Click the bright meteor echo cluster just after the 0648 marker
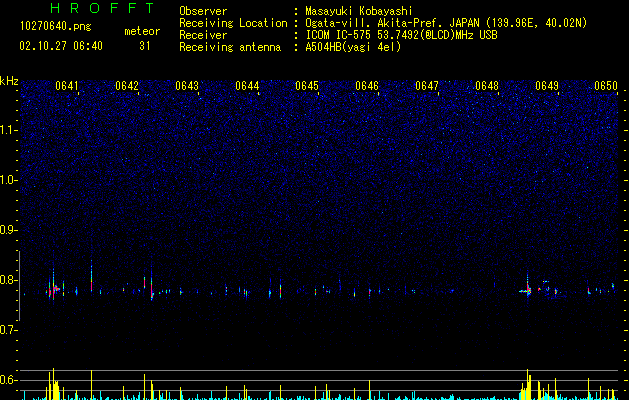Image resolution: width=629 pixels, height=400 pixels. click(528, 290)
